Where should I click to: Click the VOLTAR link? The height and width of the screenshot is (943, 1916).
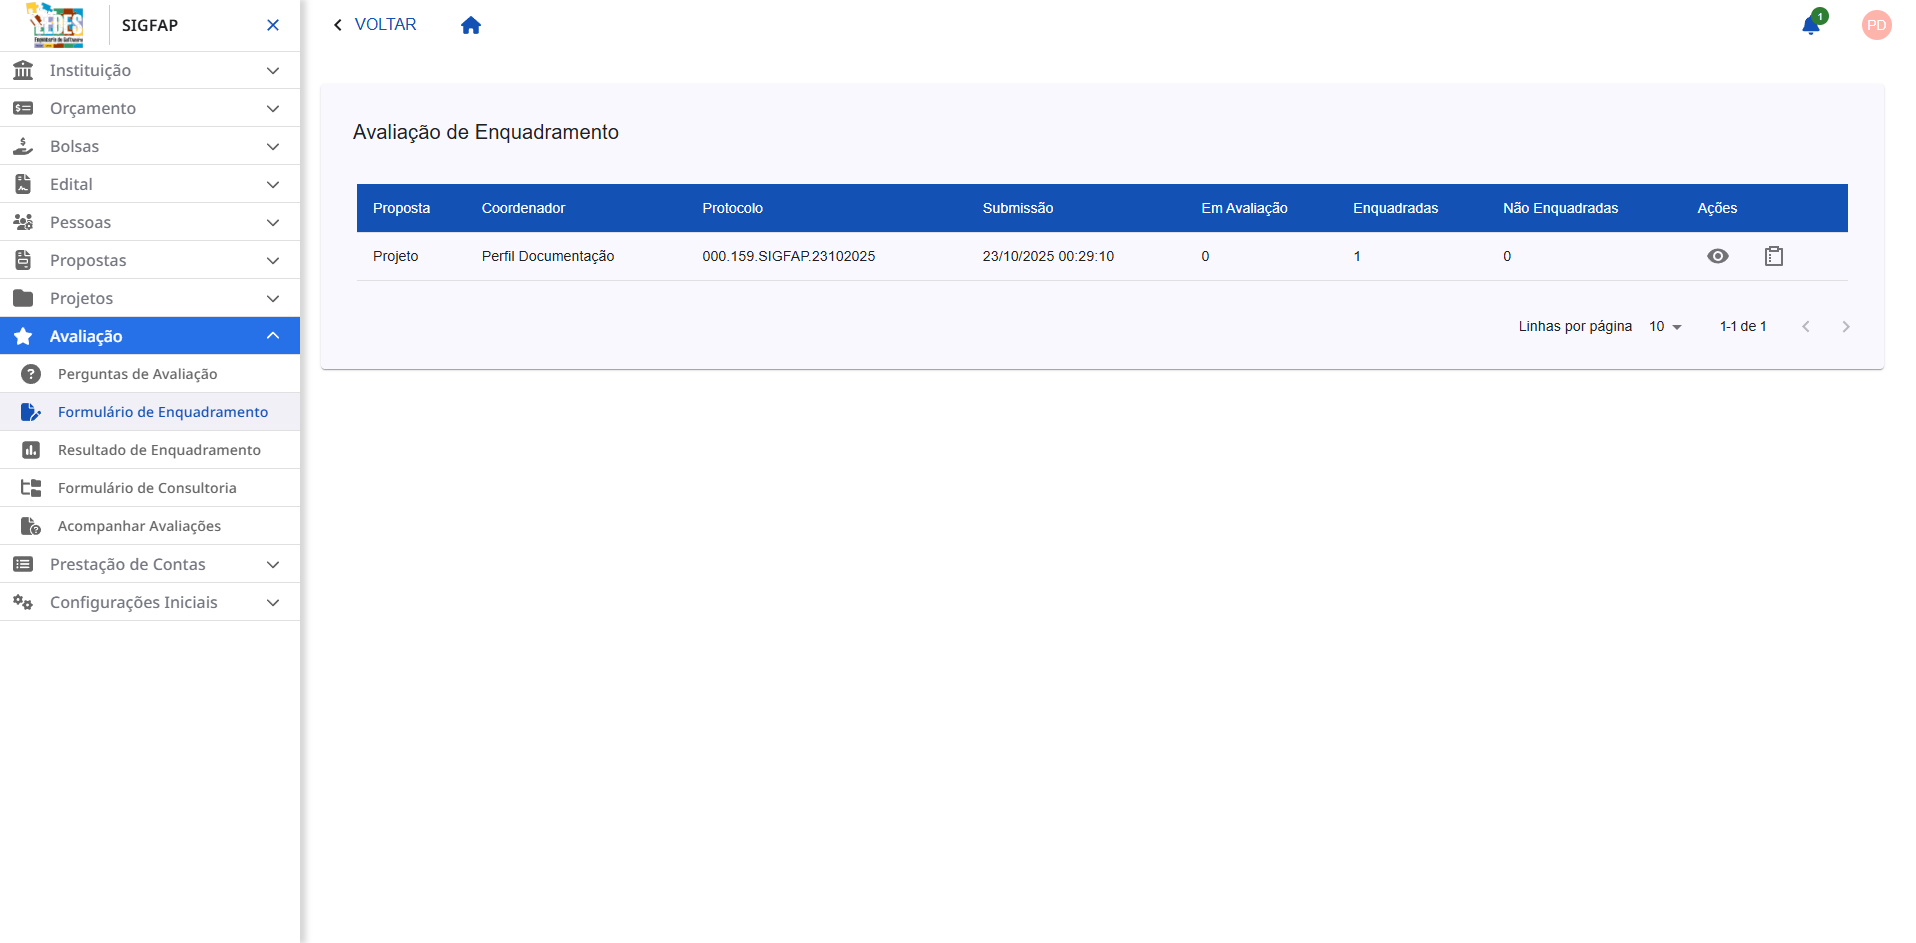(385, 24)
